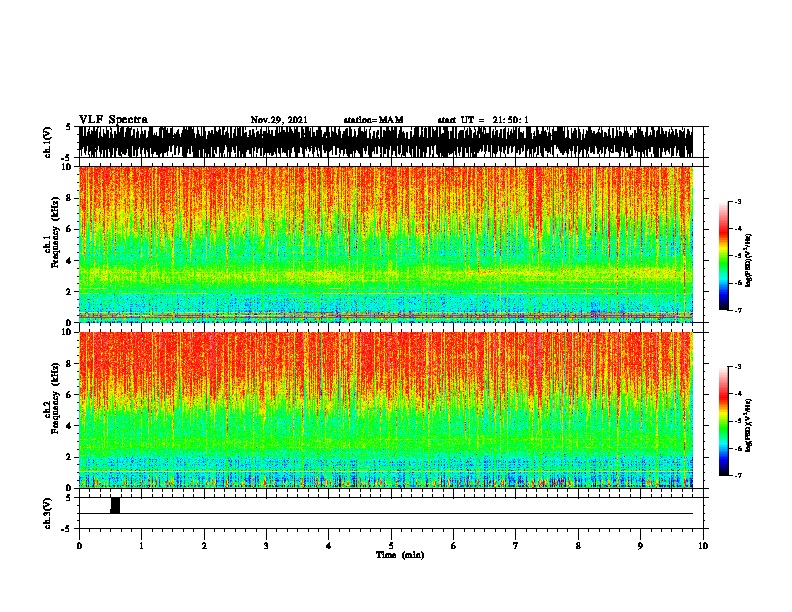Click the "start UT = 21:50:1" label
The height and width of the screenshot is (612, 792).
[483, 120]
